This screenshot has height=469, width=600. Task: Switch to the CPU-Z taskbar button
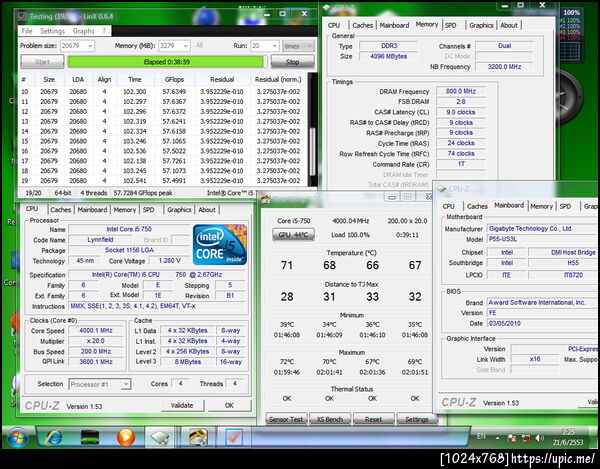tap(160, 437)
